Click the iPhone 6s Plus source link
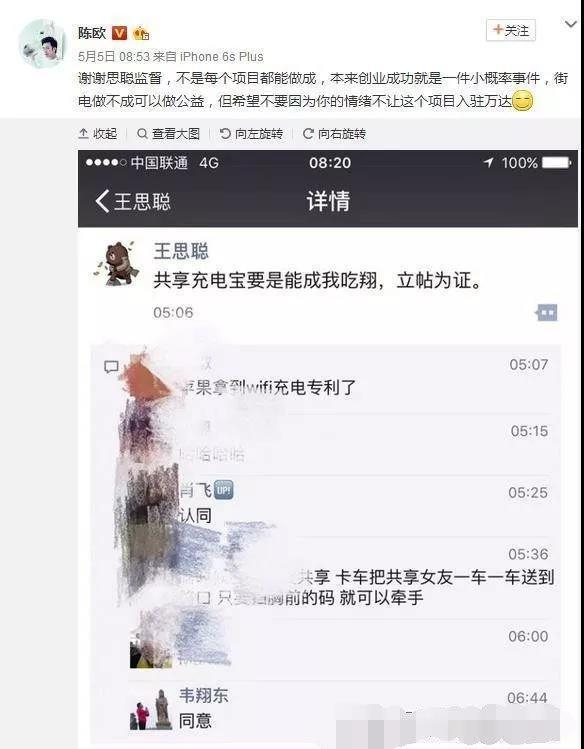This screenshot has height=749, width=584. click(222, 56)
